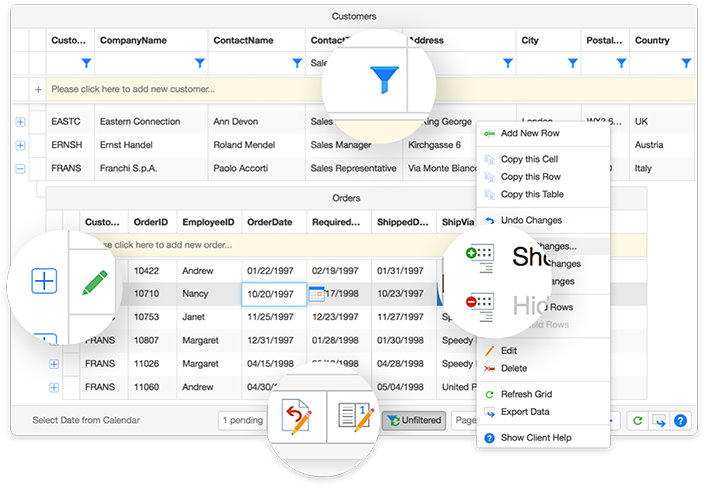Screen dimensions: 704x486
Task: Expand the ERNSH customer row
Action: click(20, 145)
